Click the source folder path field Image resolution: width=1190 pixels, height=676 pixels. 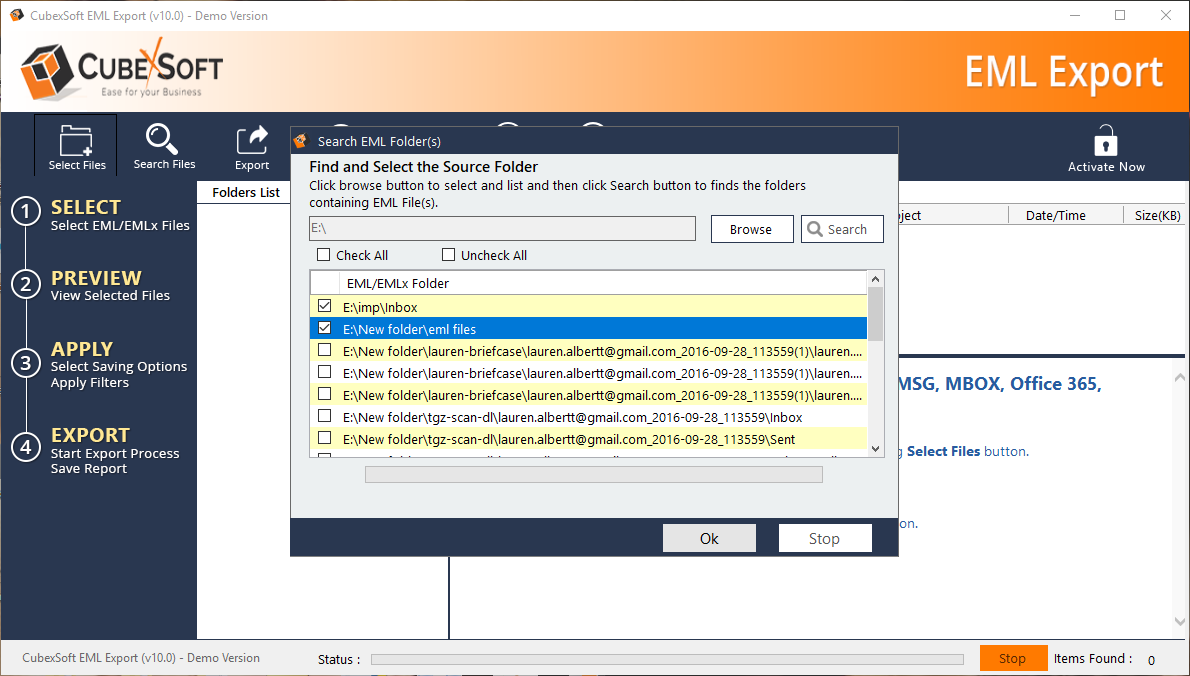click(502, 229)
